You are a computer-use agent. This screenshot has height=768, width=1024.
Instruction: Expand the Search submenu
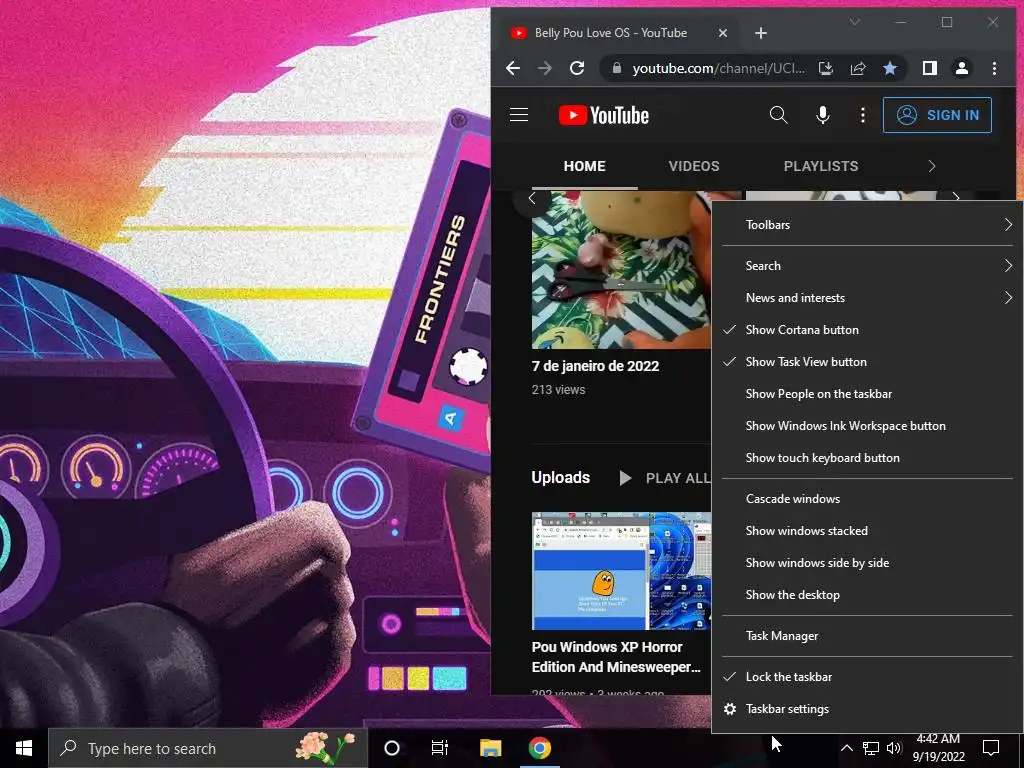pos(866,266)
